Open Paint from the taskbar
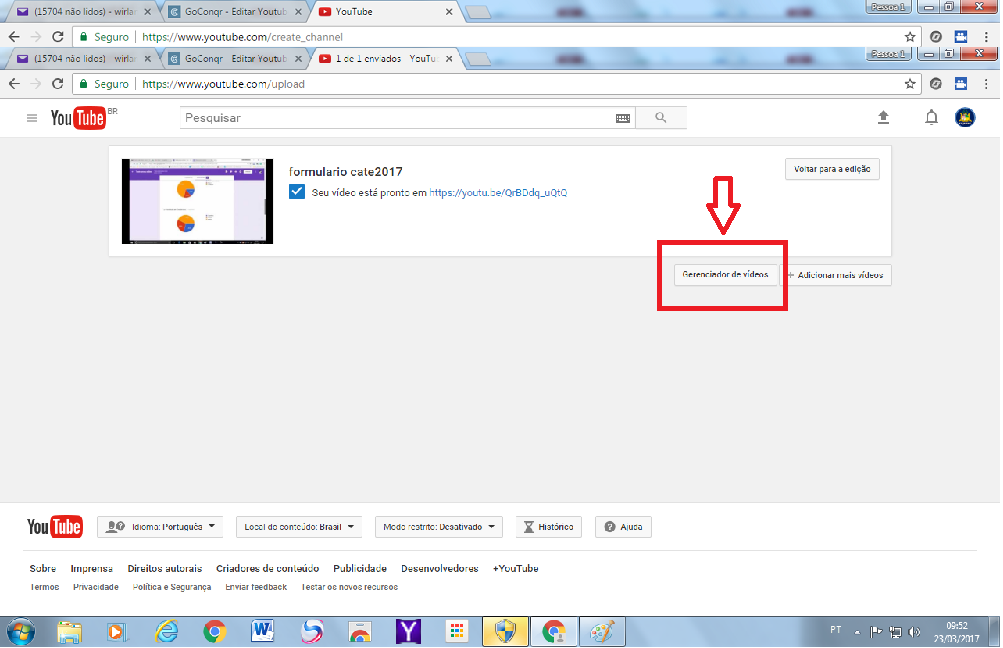The image size is (1003, 648). 601,632
